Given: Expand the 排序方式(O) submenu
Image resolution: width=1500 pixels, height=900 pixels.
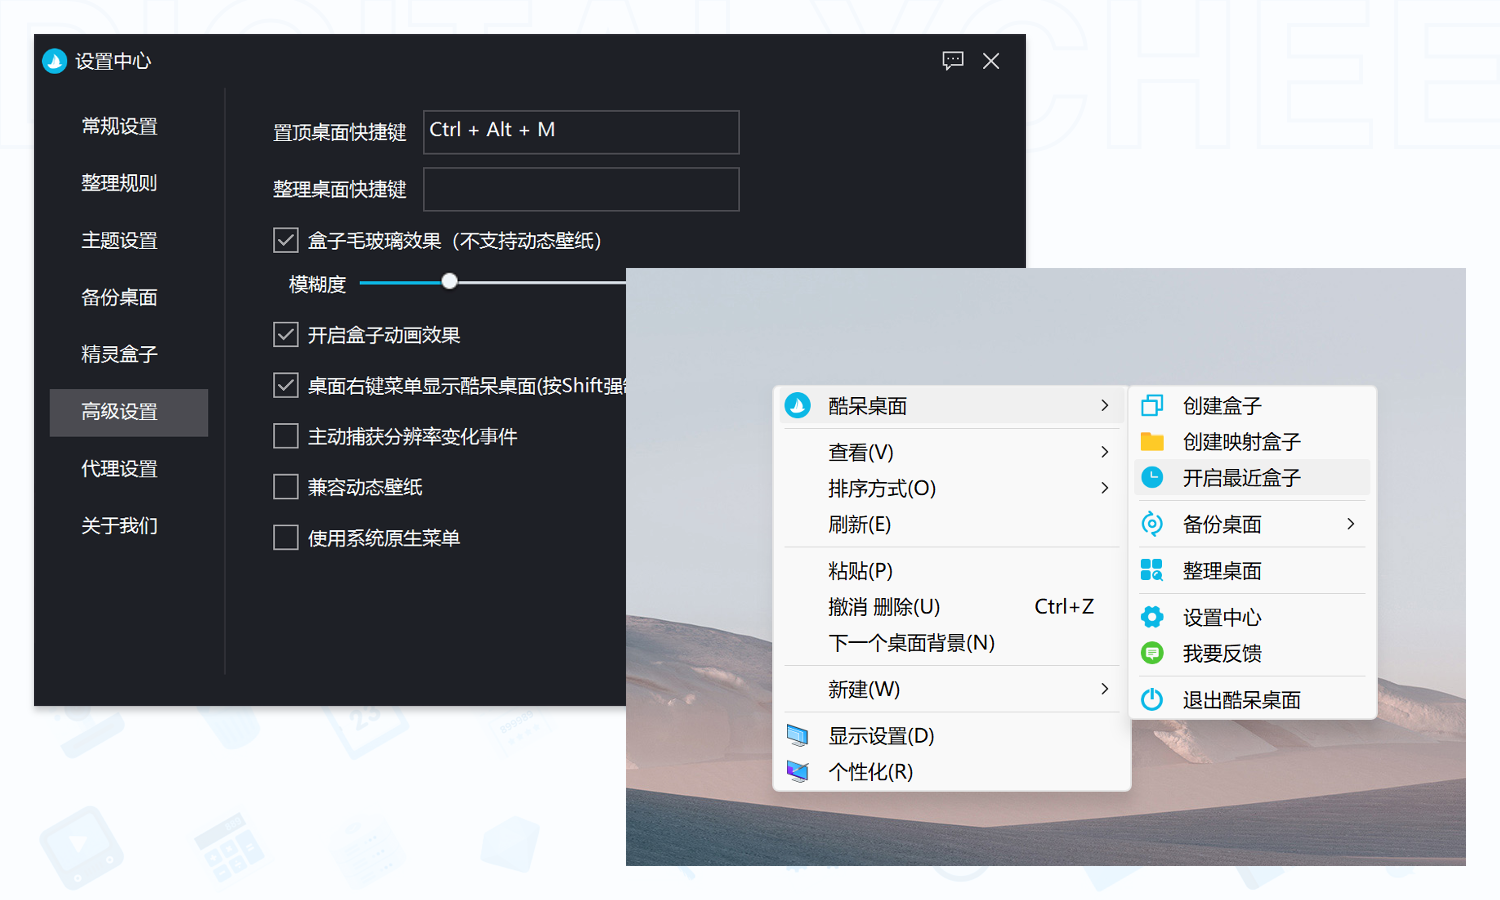Looking at the screenshot, I should [x=1104, y=488].
